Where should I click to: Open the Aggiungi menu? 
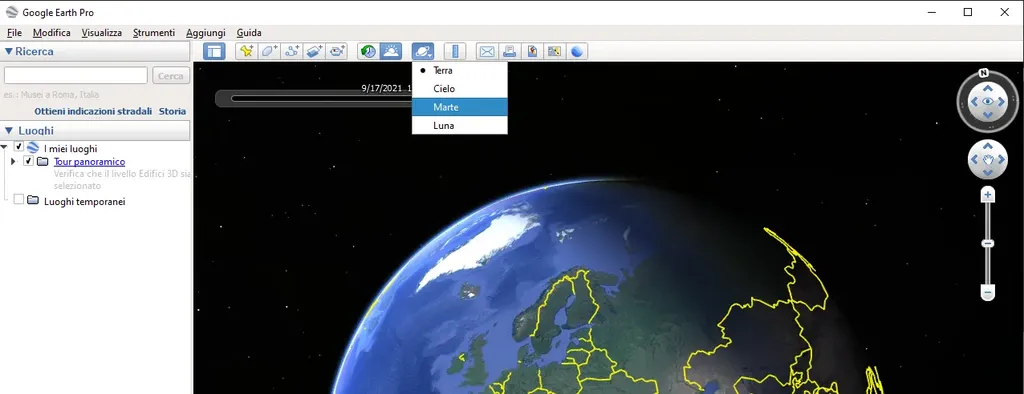[x=206, y=33]
